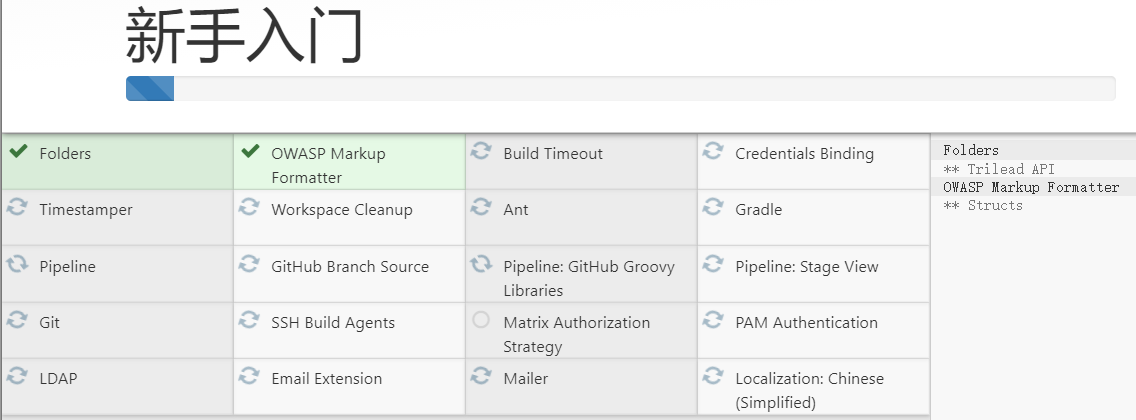Select the Build Timeout plugin label
Screen dimensions: 1136x420
click(x=553, y=154)
